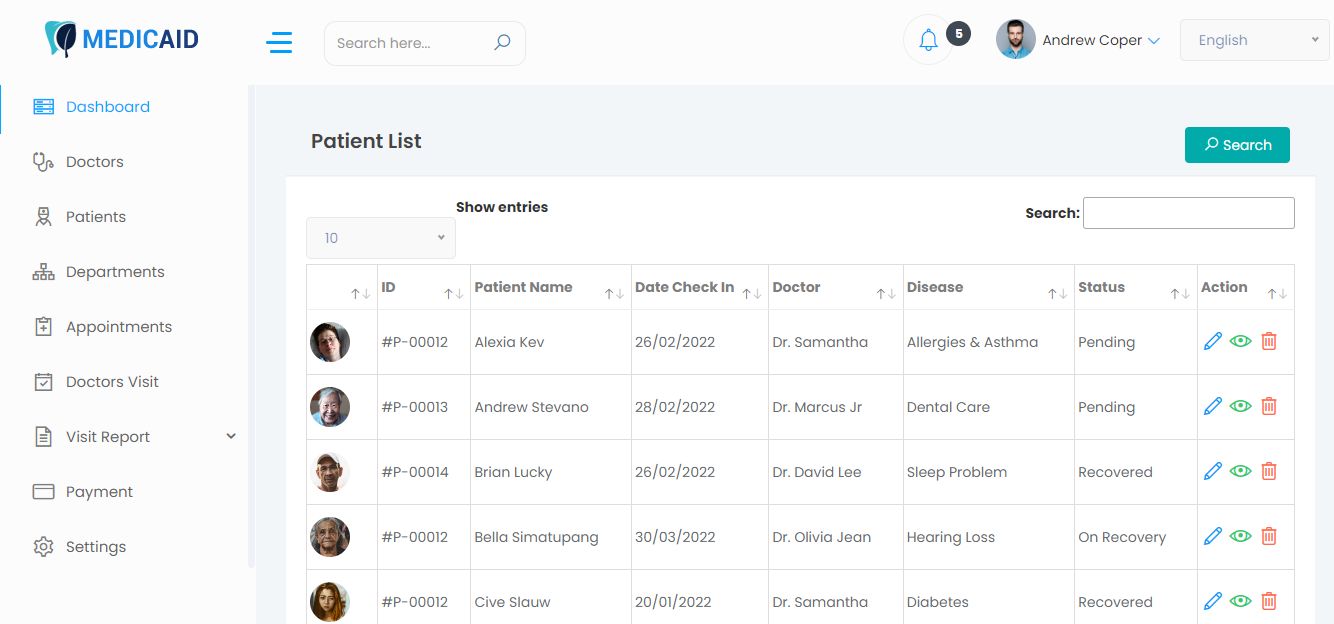Click the table Search input field
The image size is (1334, 624).
[x=1188, y=213]
